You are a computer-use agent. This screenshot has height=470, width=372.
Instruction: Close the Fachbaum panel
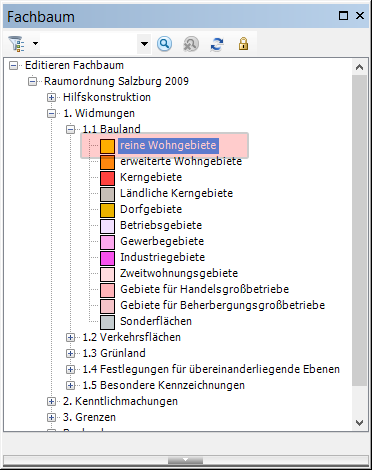tap(360, 16)
